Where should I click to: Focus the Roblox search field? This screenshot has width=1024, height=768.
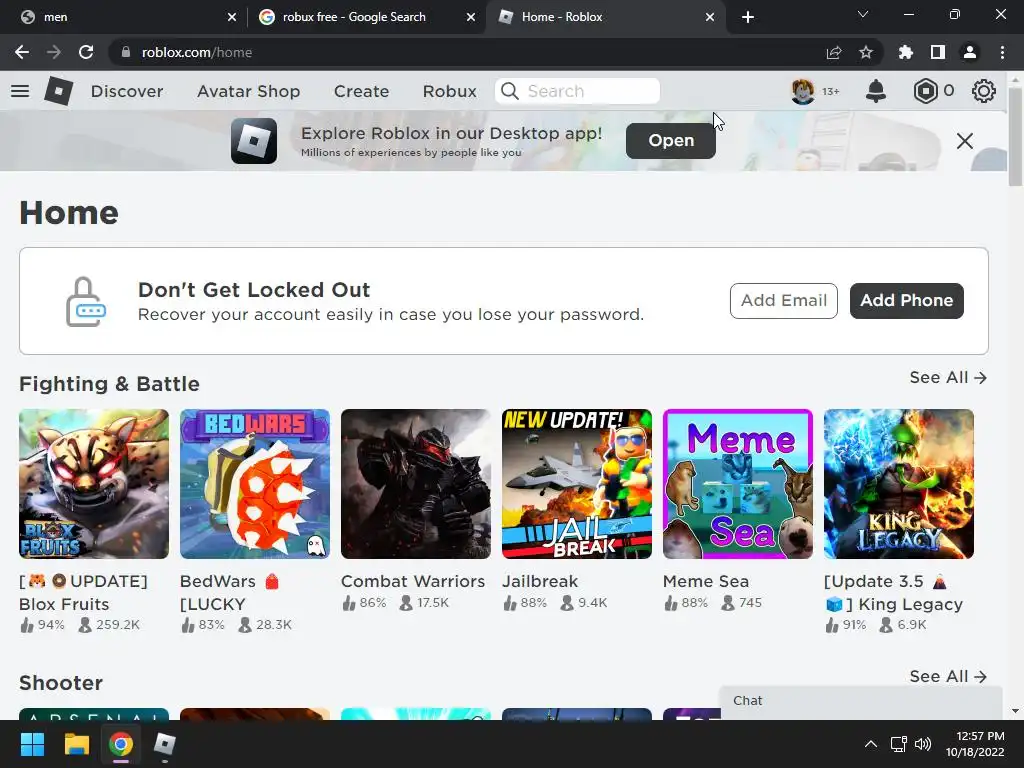pyautogui.click(x=577, y=91)
